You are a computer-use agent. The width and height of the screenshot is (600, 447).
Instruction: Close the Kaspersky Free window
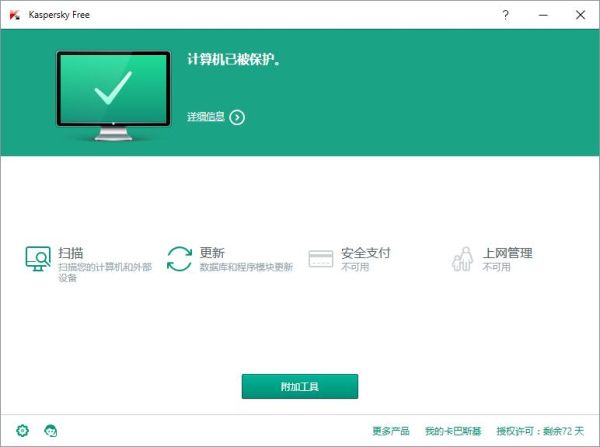[x=580, y=15]
